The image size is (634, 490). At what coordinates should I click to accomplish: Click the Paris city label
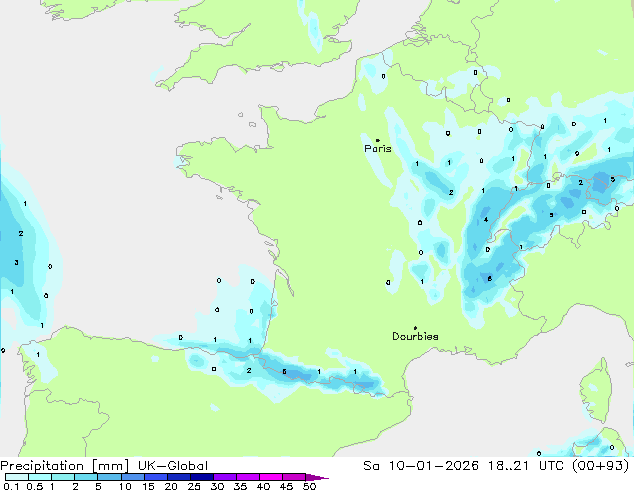tap(378, 148)
